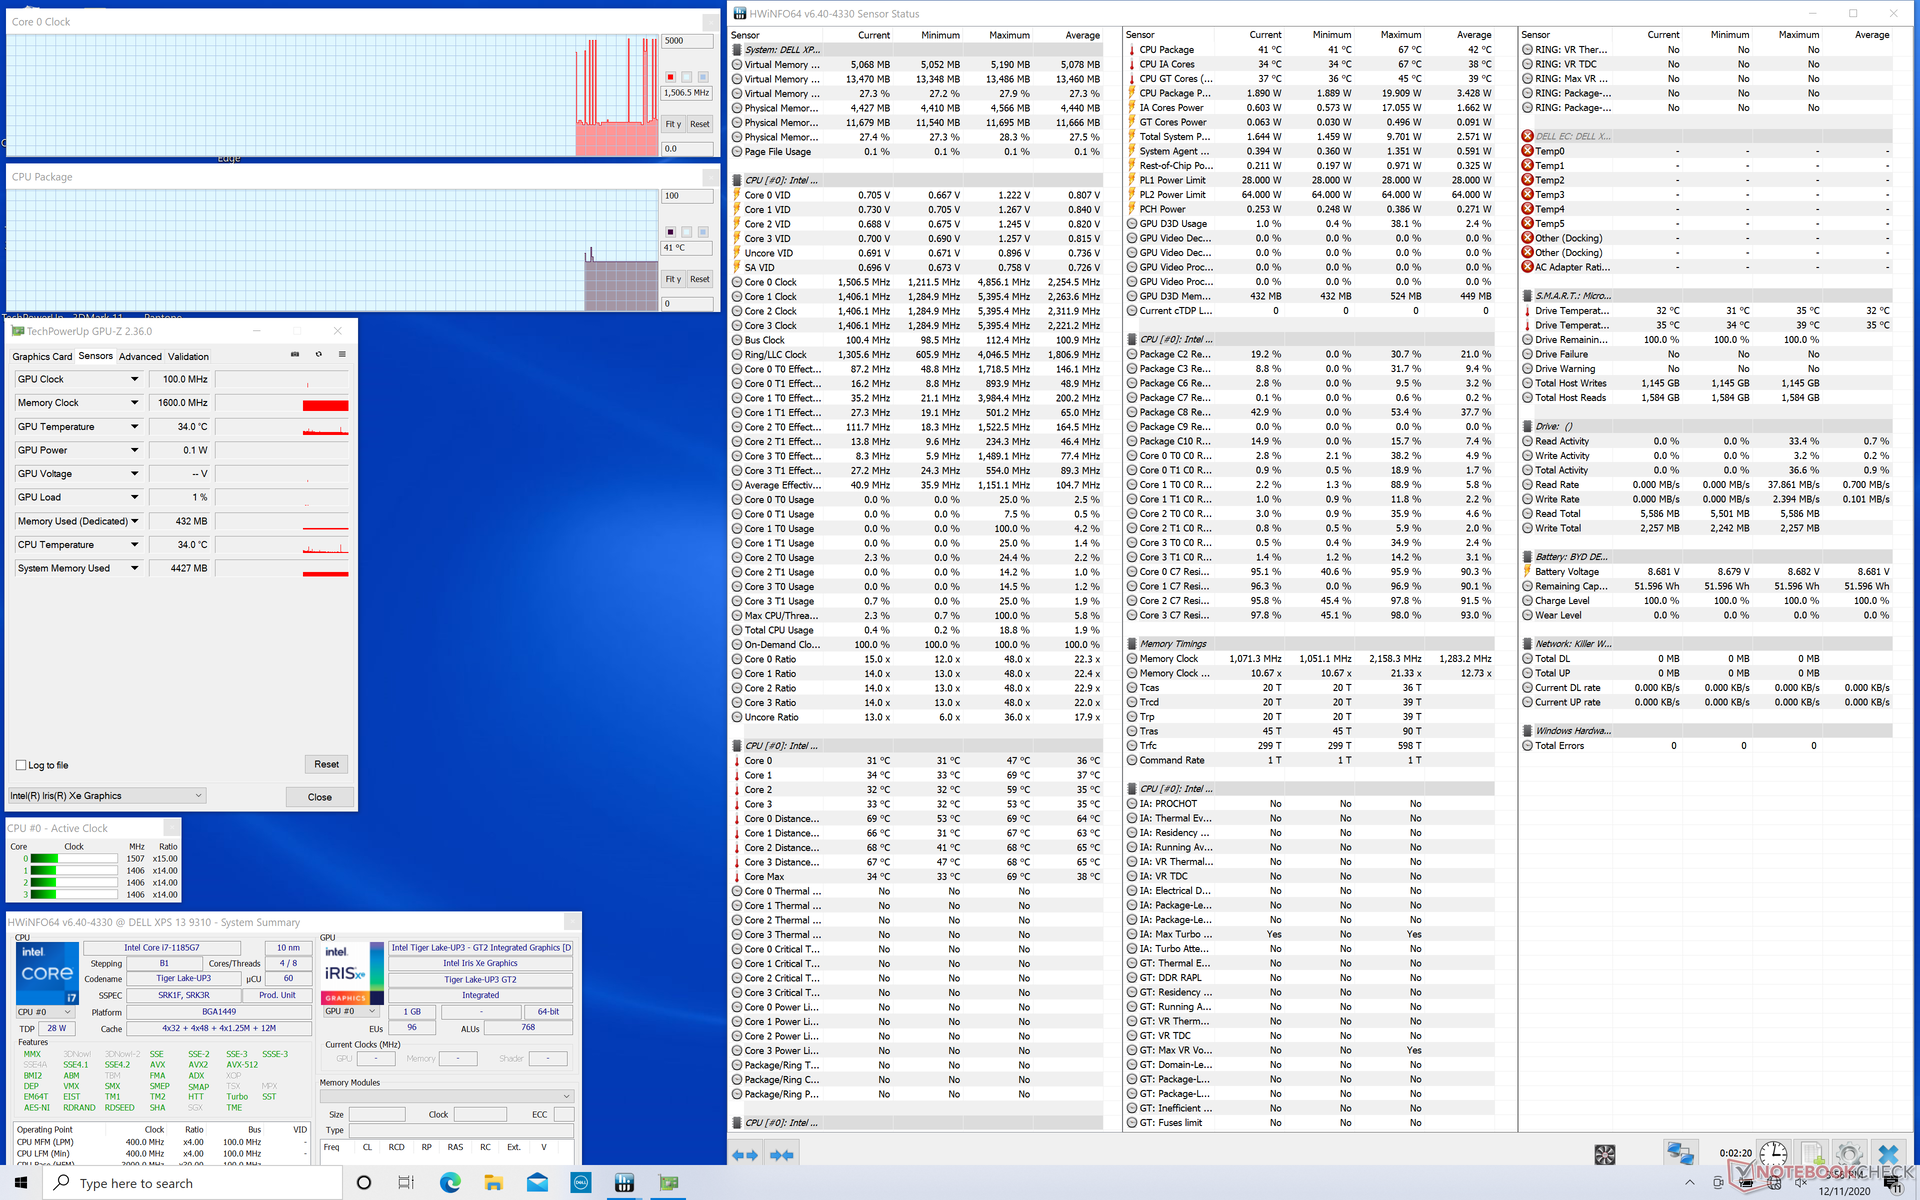Image resolution: width=1920 pixels, height=1200 pixels.
Task: Switch to Graphics Card tab
Action: [x=42, y=357]
